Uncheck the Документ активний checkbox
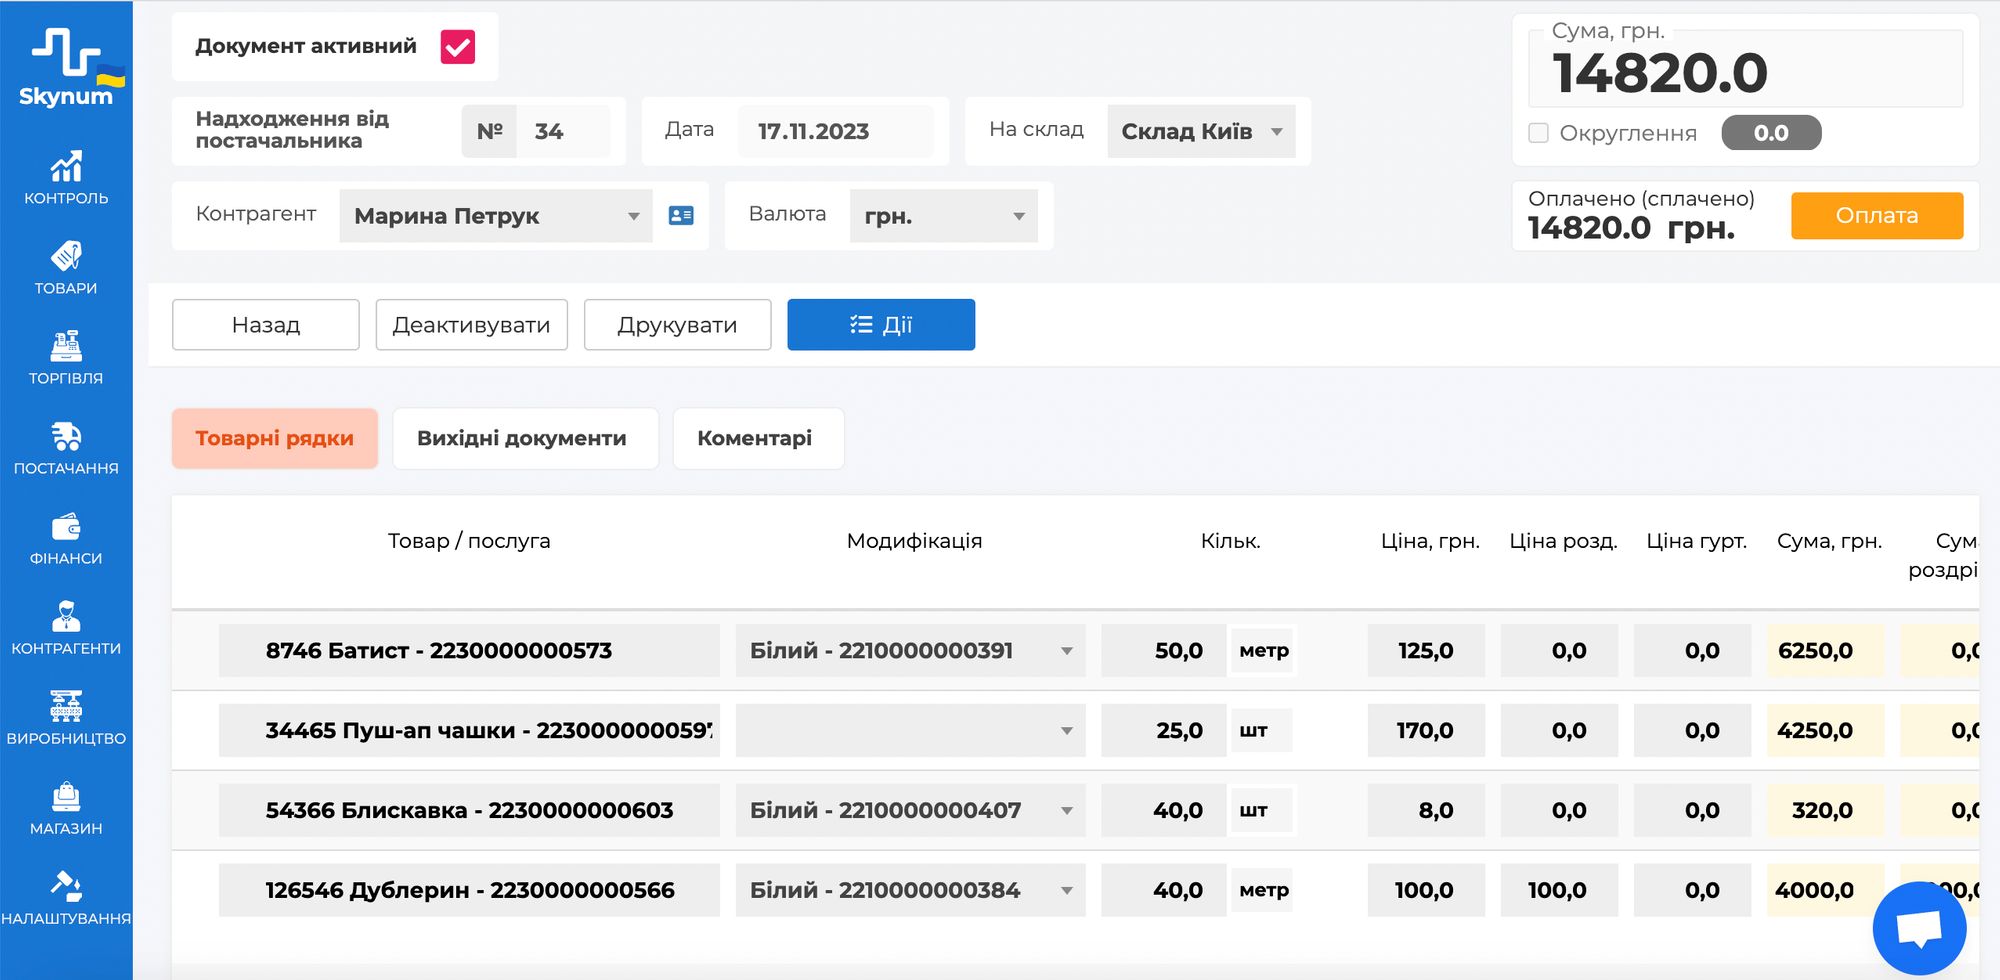2000x980 pixels. click(458, 47)
